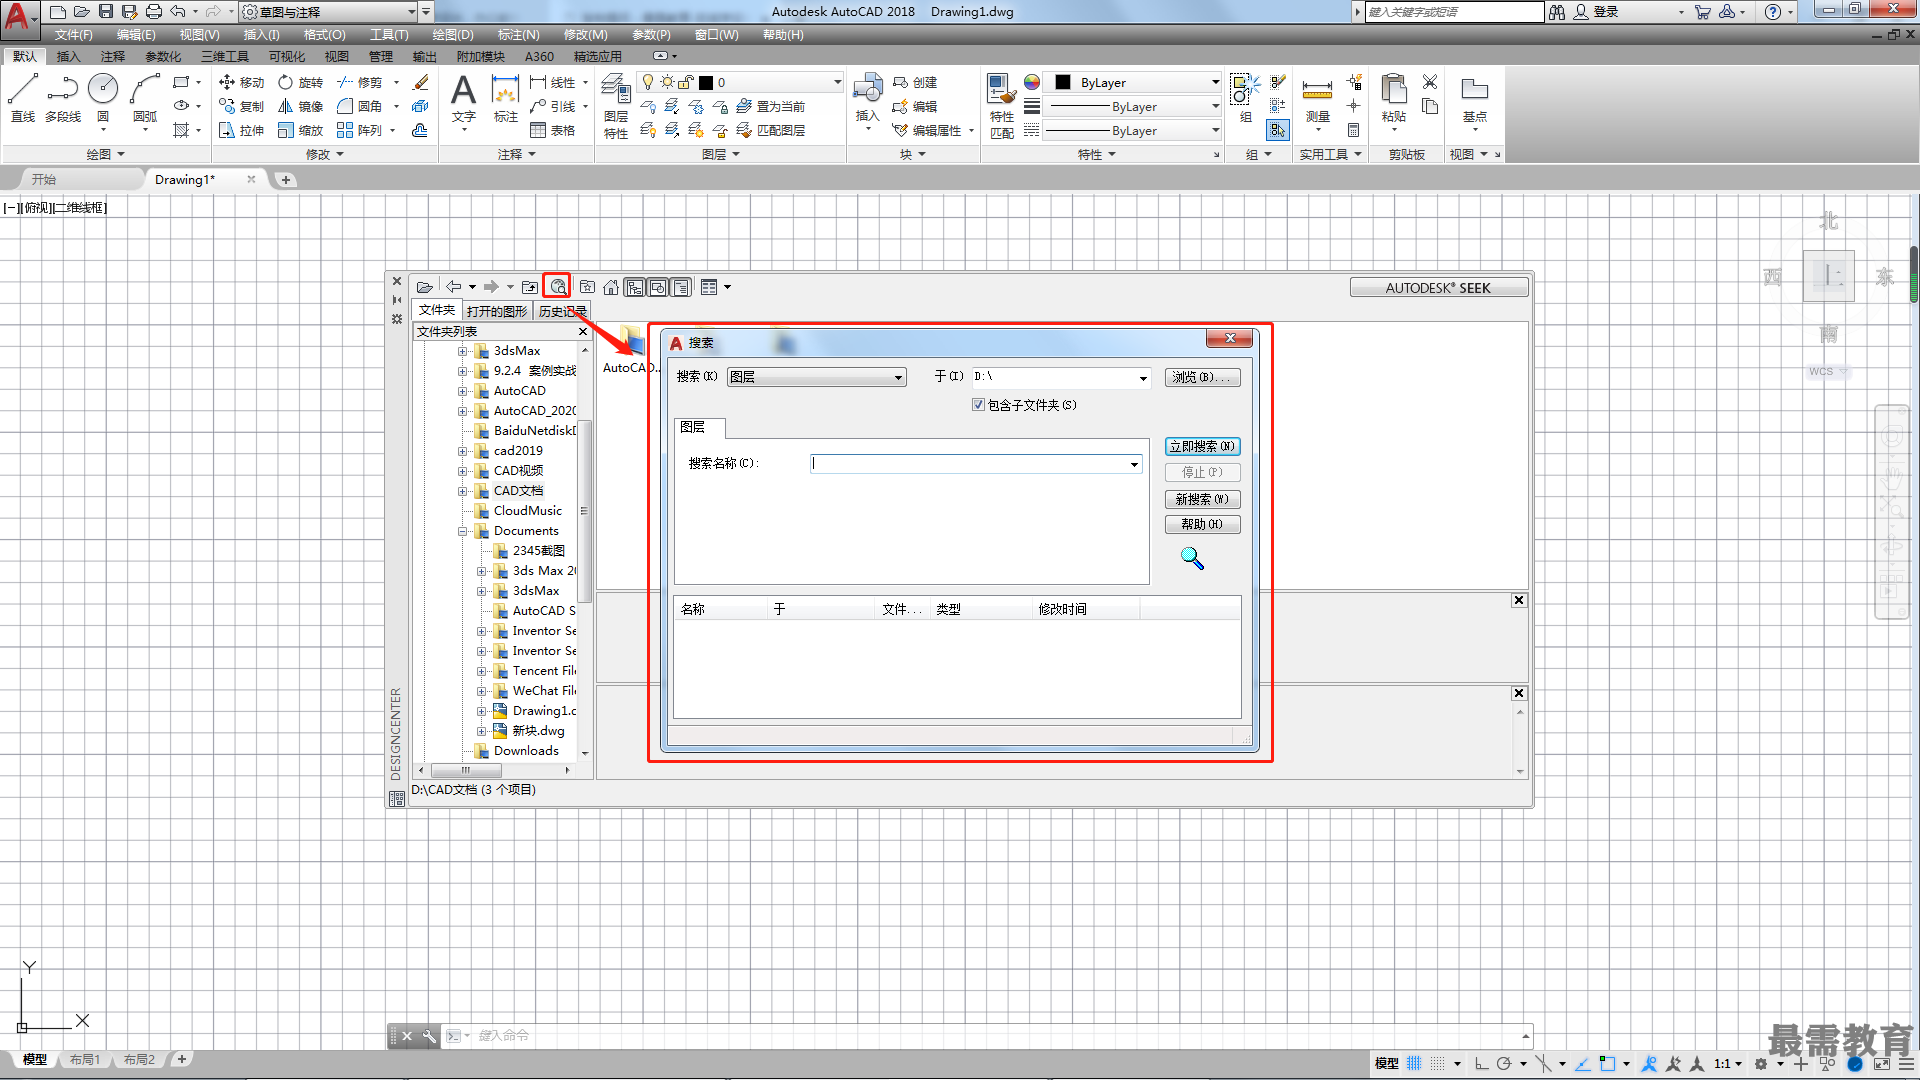Click the Mirror (镜像) tool
This screenshot has height=1080, width=1920.
[301, 106]
